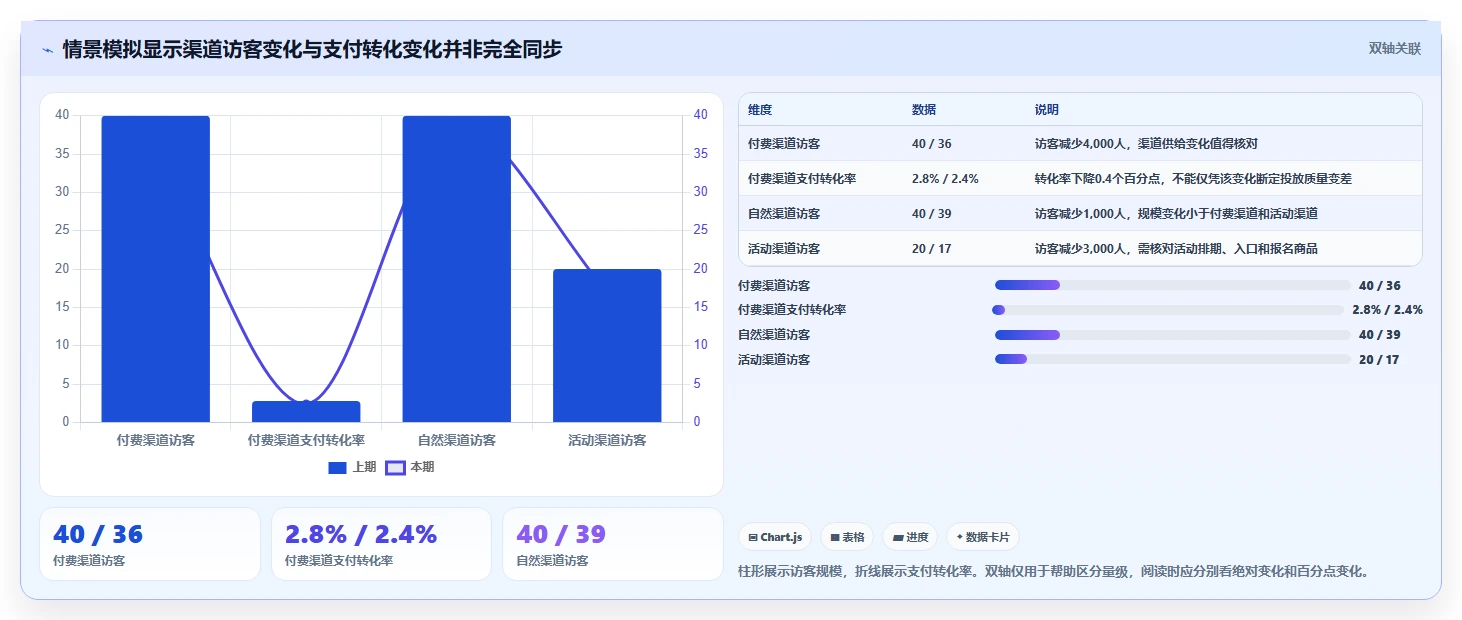The image size is (1462, 620).
Task: Click the 付费渠道访客 label in the progress list
Action: pyautogui.click(x=774, y=285)
